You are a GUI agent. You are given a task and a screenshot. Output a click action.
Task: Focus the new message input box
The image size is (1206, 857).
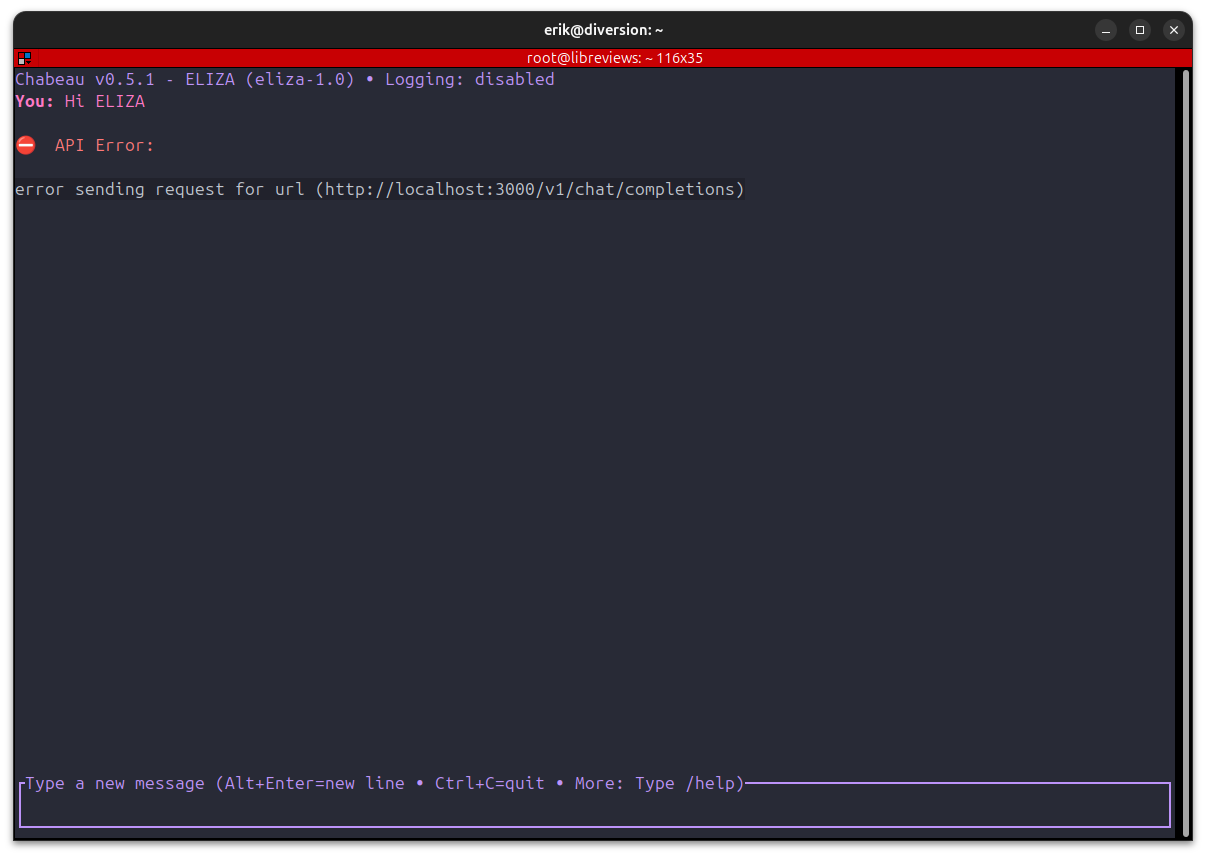594,809
